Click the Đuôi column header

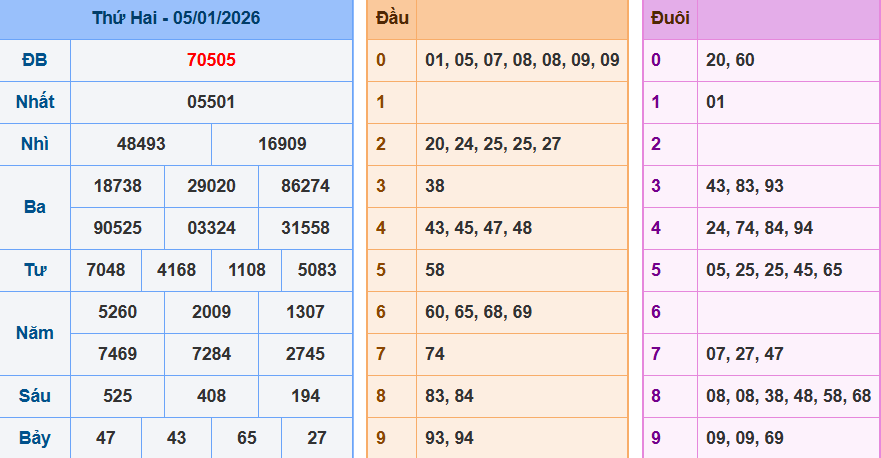[x=669, y=18]
